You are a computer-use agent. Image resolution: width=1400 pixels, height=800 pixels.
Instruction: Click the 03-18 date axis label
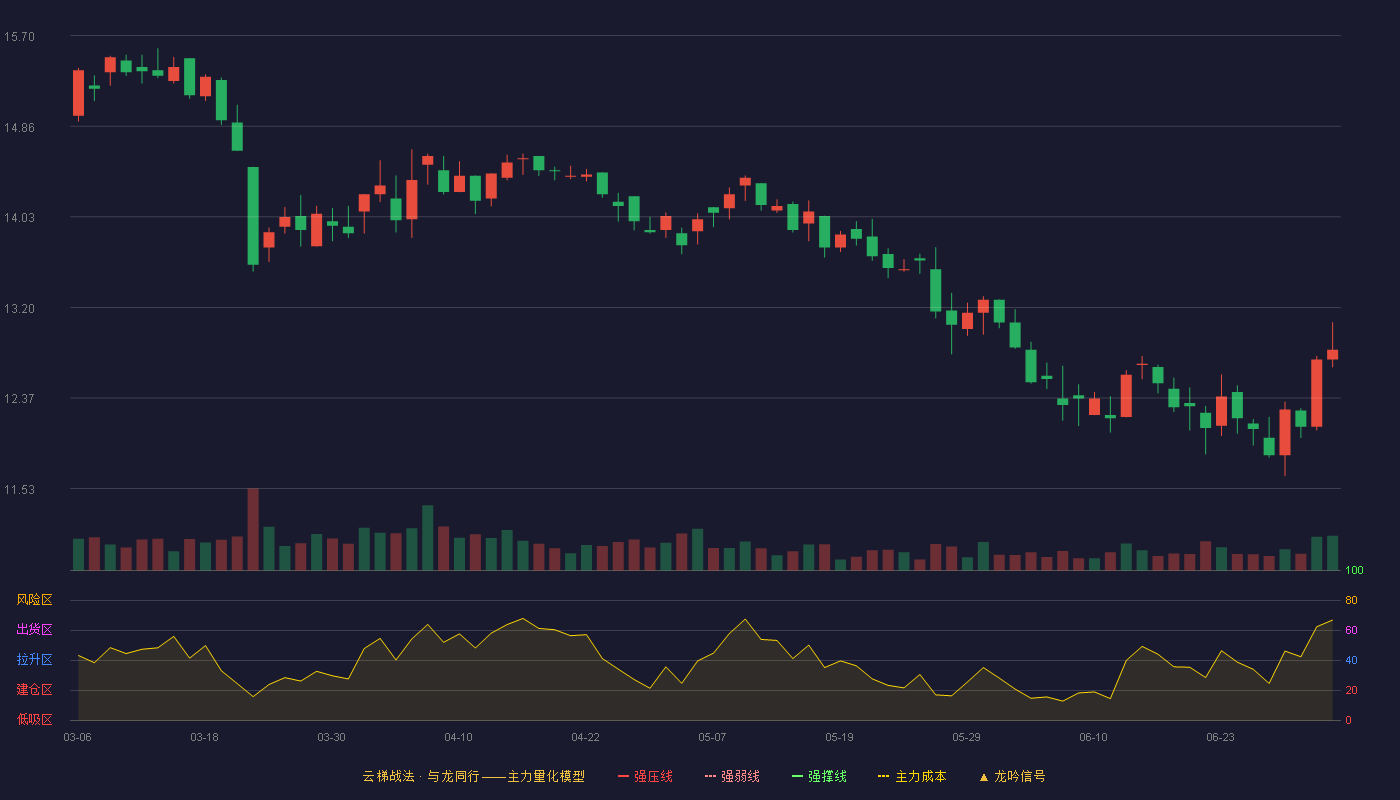click(204, 737)
